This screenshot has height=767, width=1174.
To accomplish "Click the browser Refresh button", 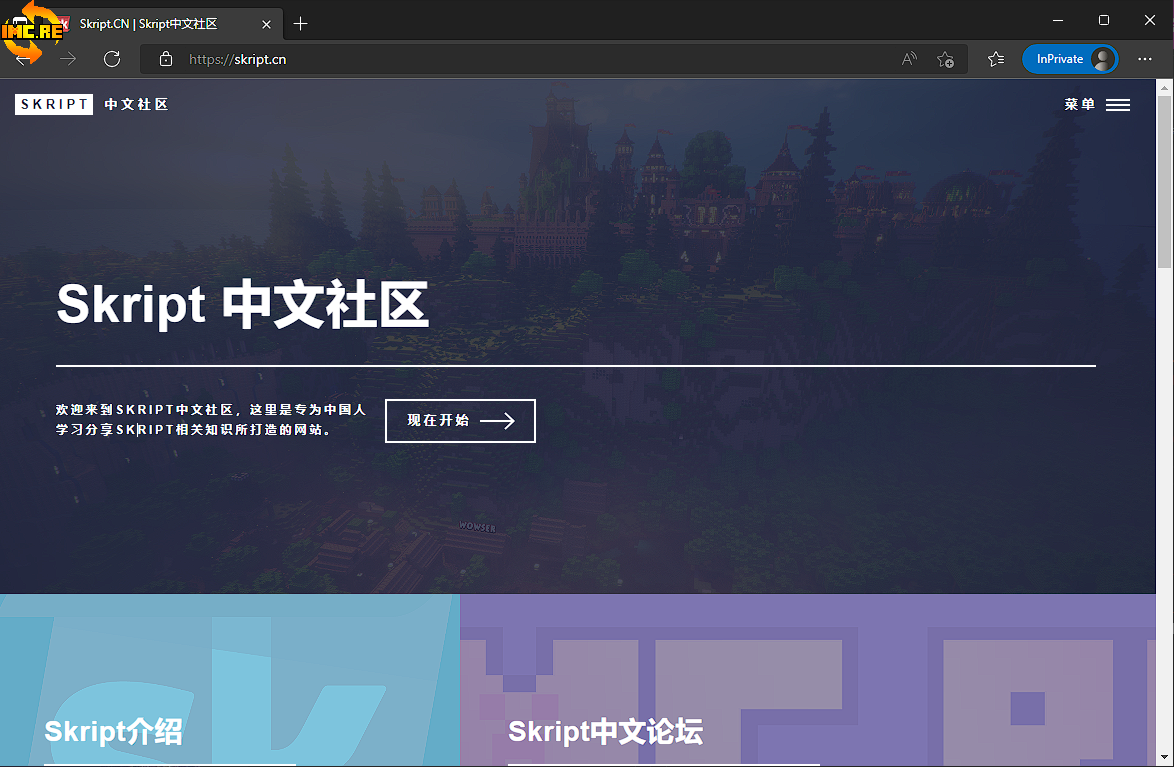I will pos(112,59).
